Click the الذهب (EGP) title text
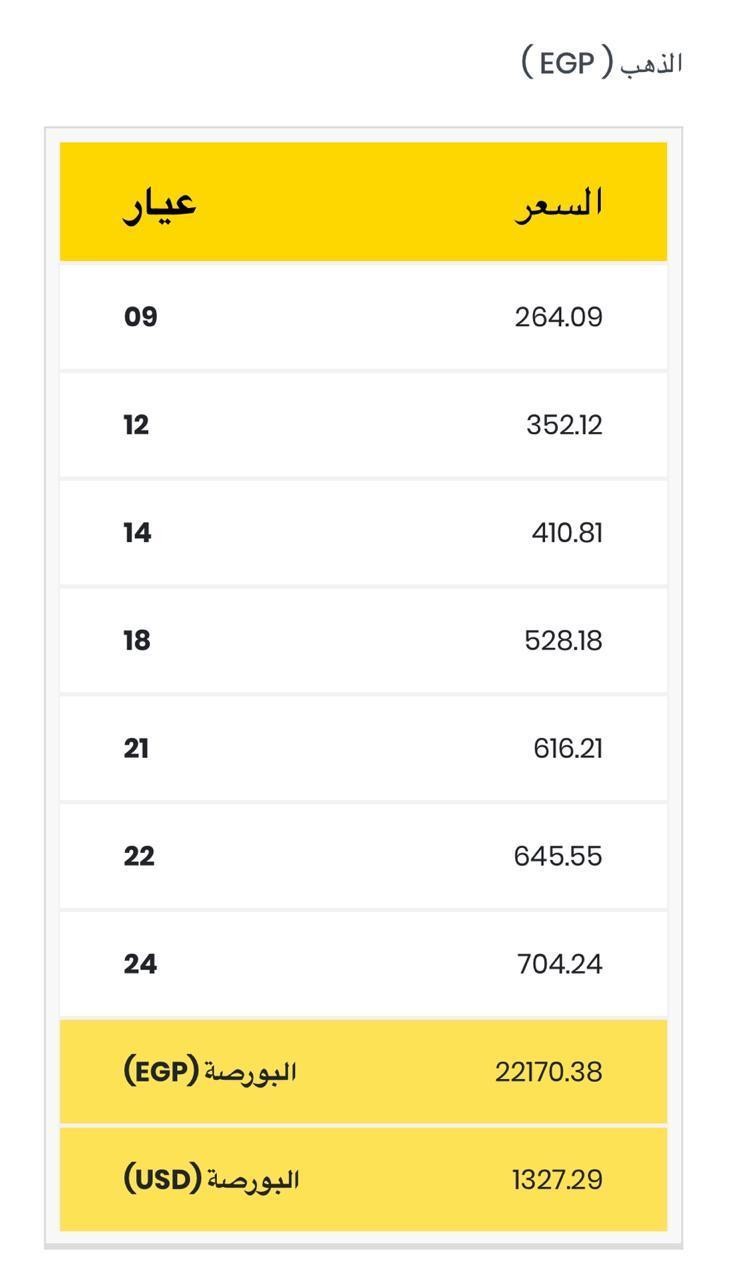The width and height of the screenshot is (730, 1280). [x=602, y=63]
